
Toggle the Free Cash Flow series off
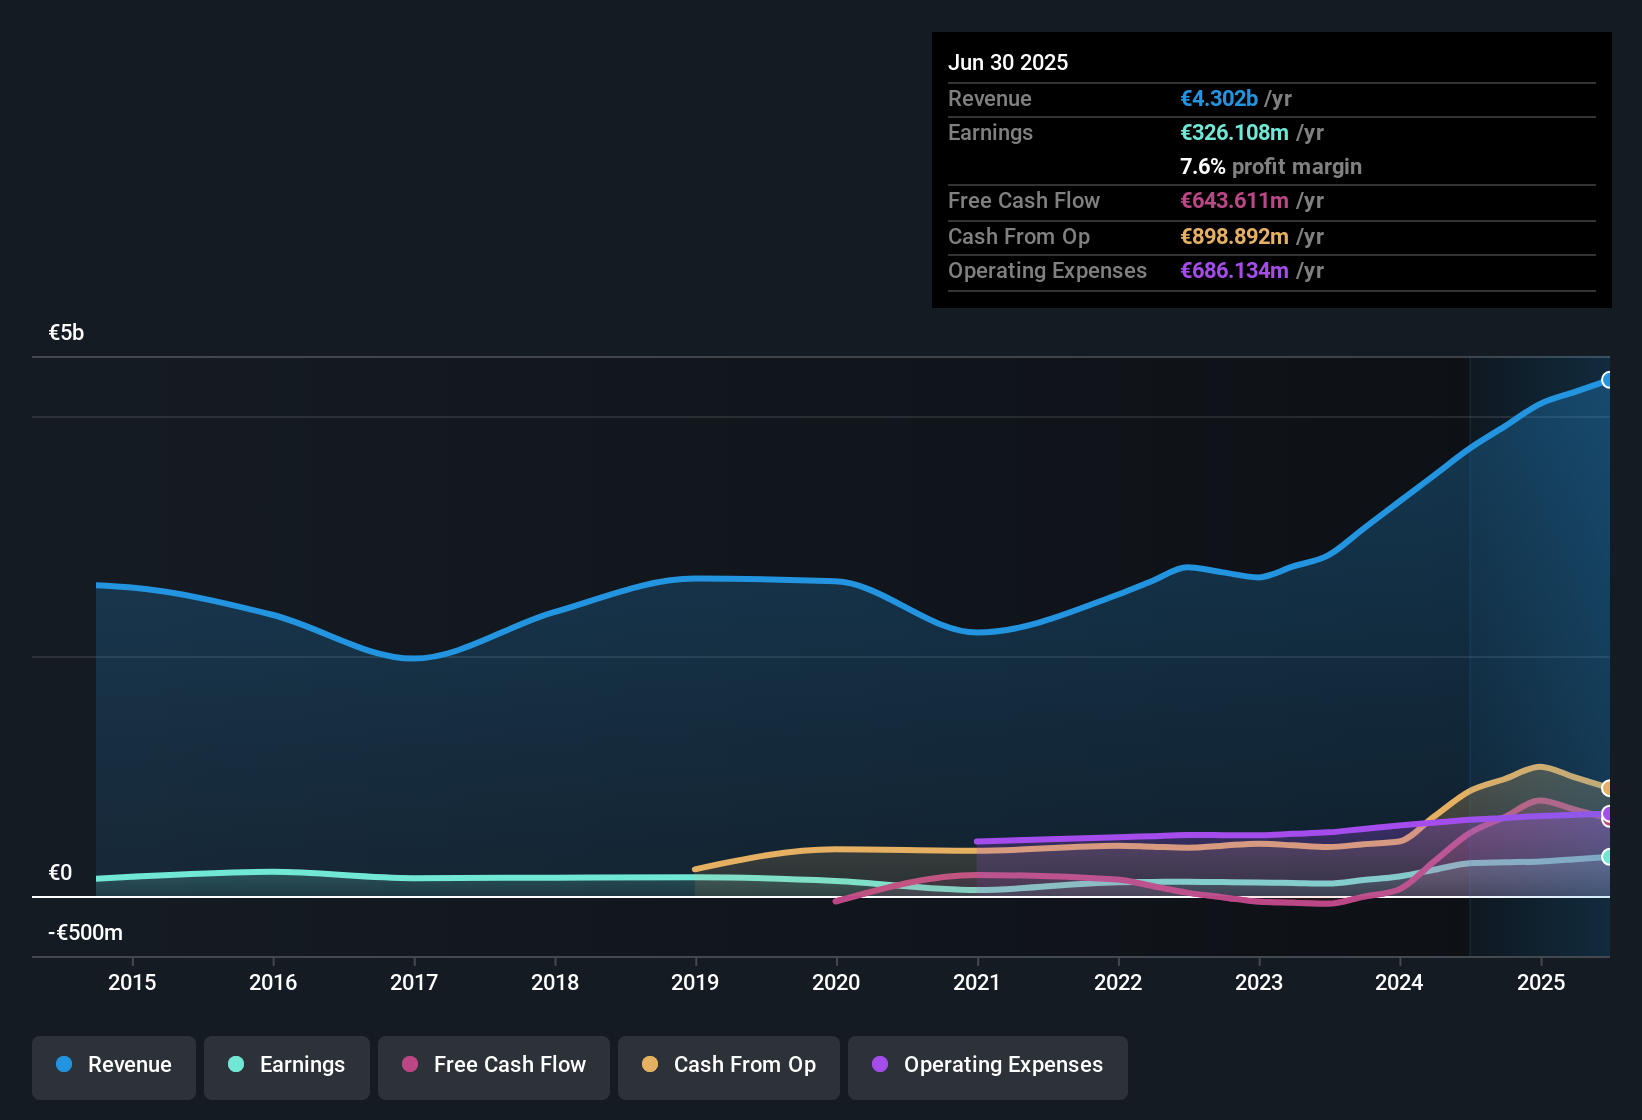[493, 1065]
